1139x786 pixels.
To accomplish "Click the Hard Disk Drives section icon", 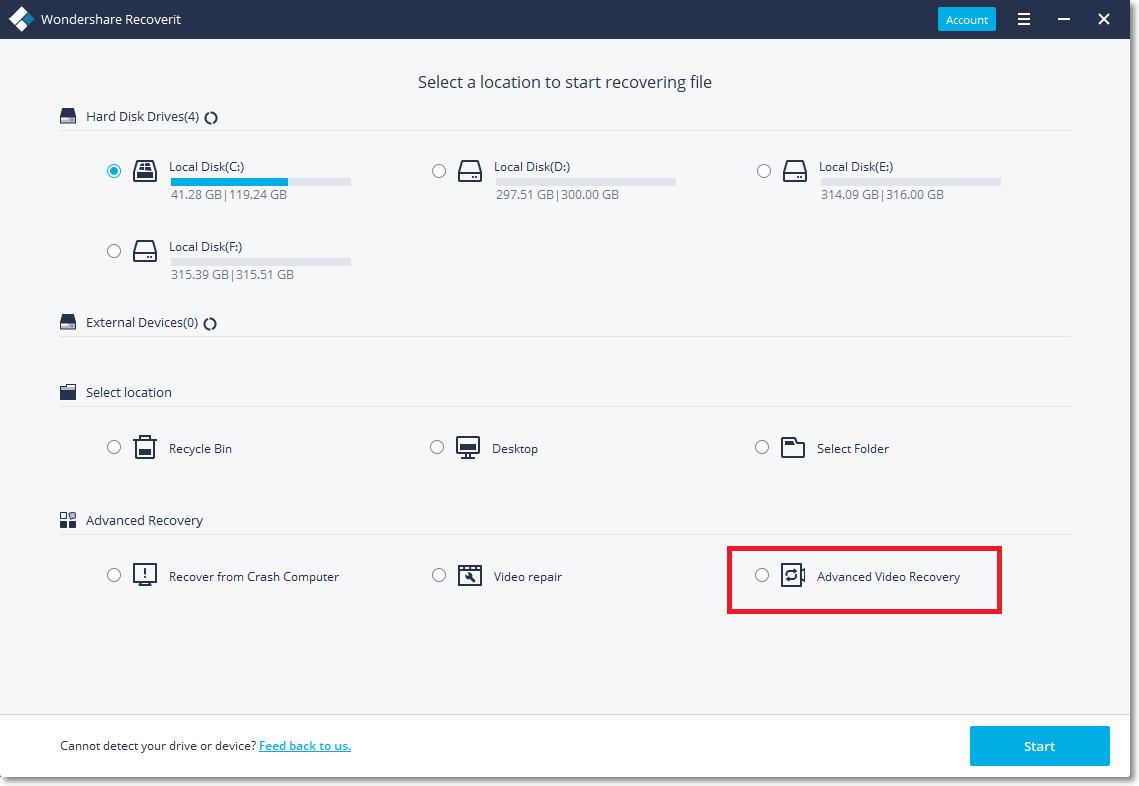I will (68, 116).
